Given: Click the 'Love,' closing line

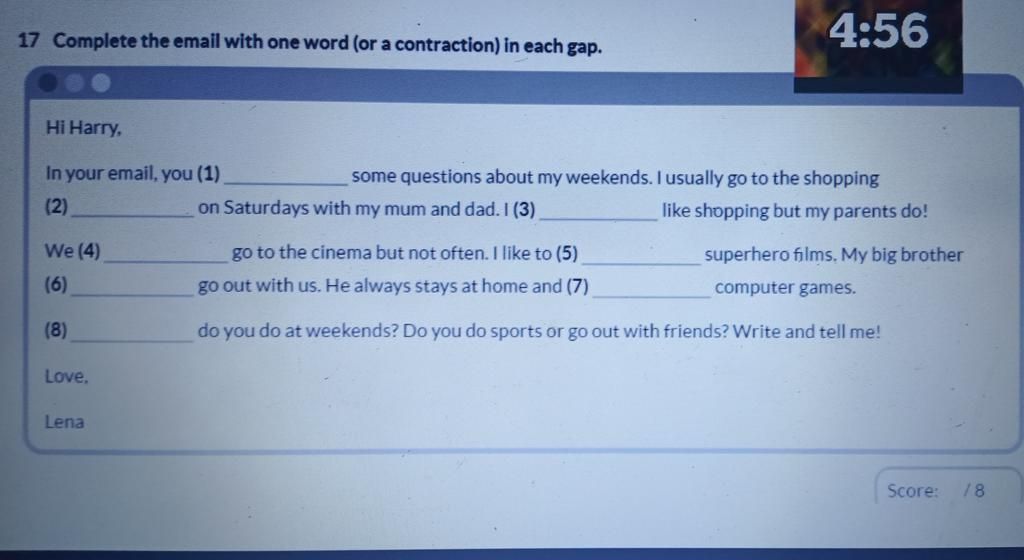Looking at the screenshot, I should [x=66, y=377].
